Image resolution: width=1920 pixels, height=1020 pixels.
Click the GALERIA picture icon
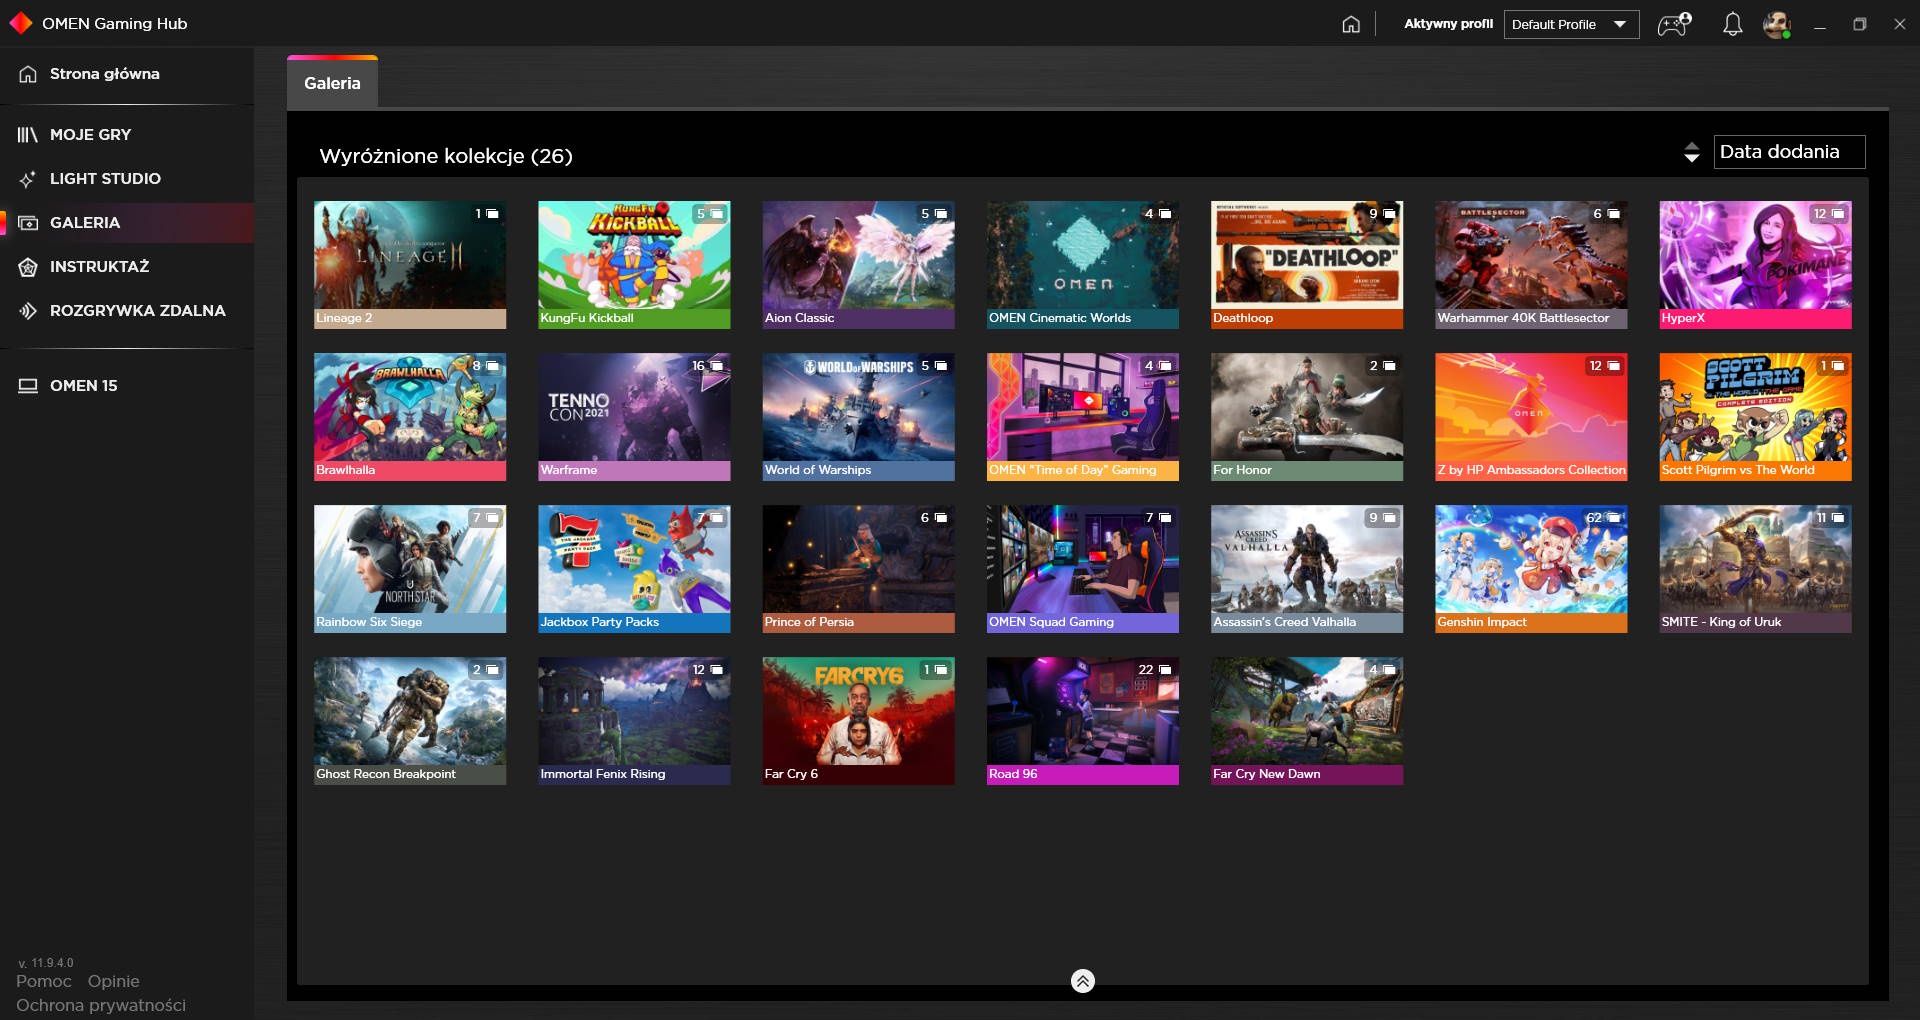28,223
